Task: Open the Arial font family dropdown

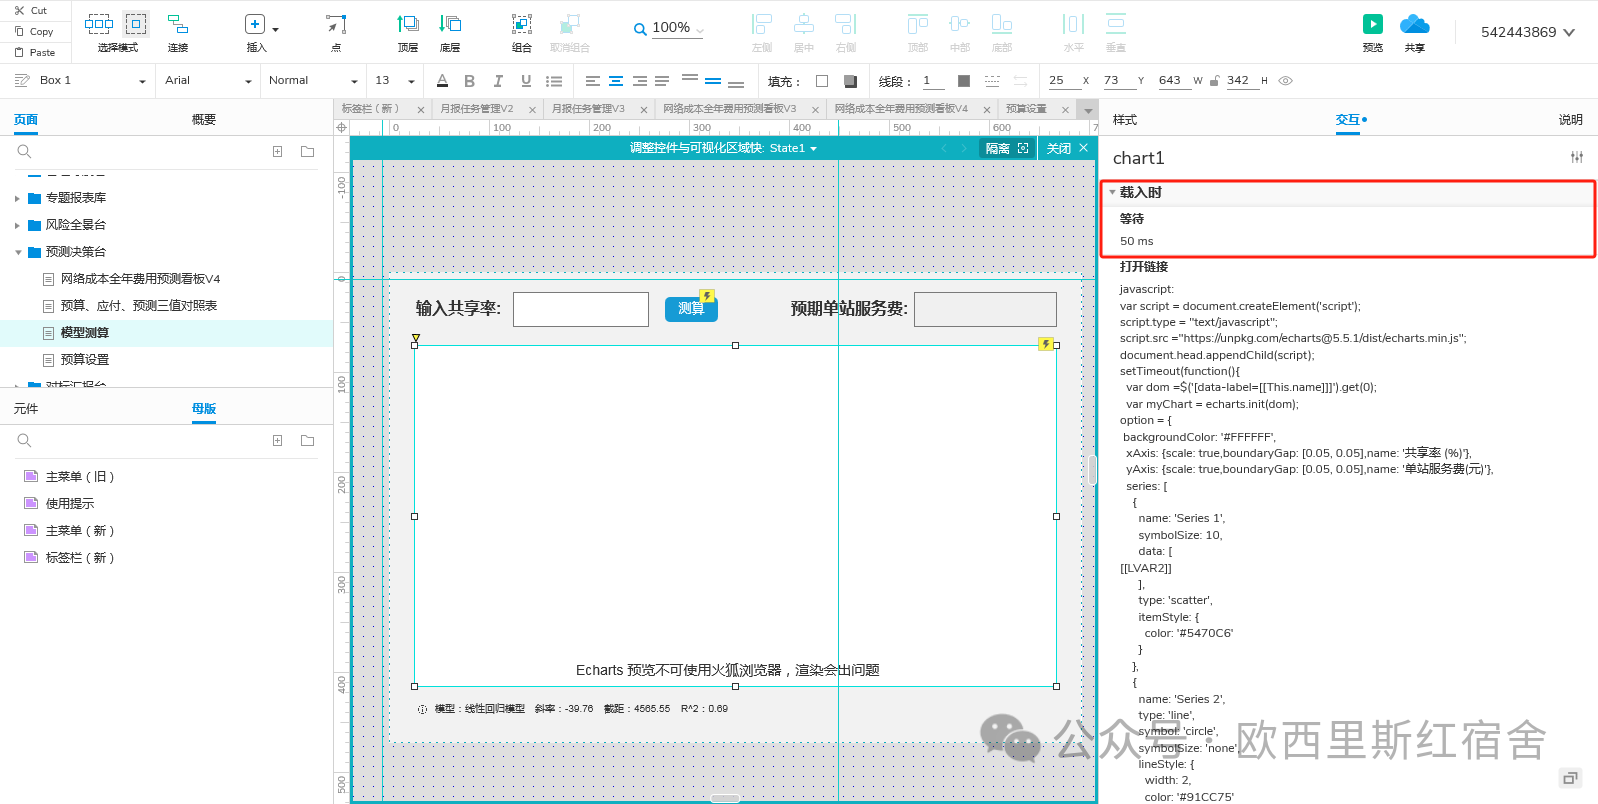Action: click(207, 81)
